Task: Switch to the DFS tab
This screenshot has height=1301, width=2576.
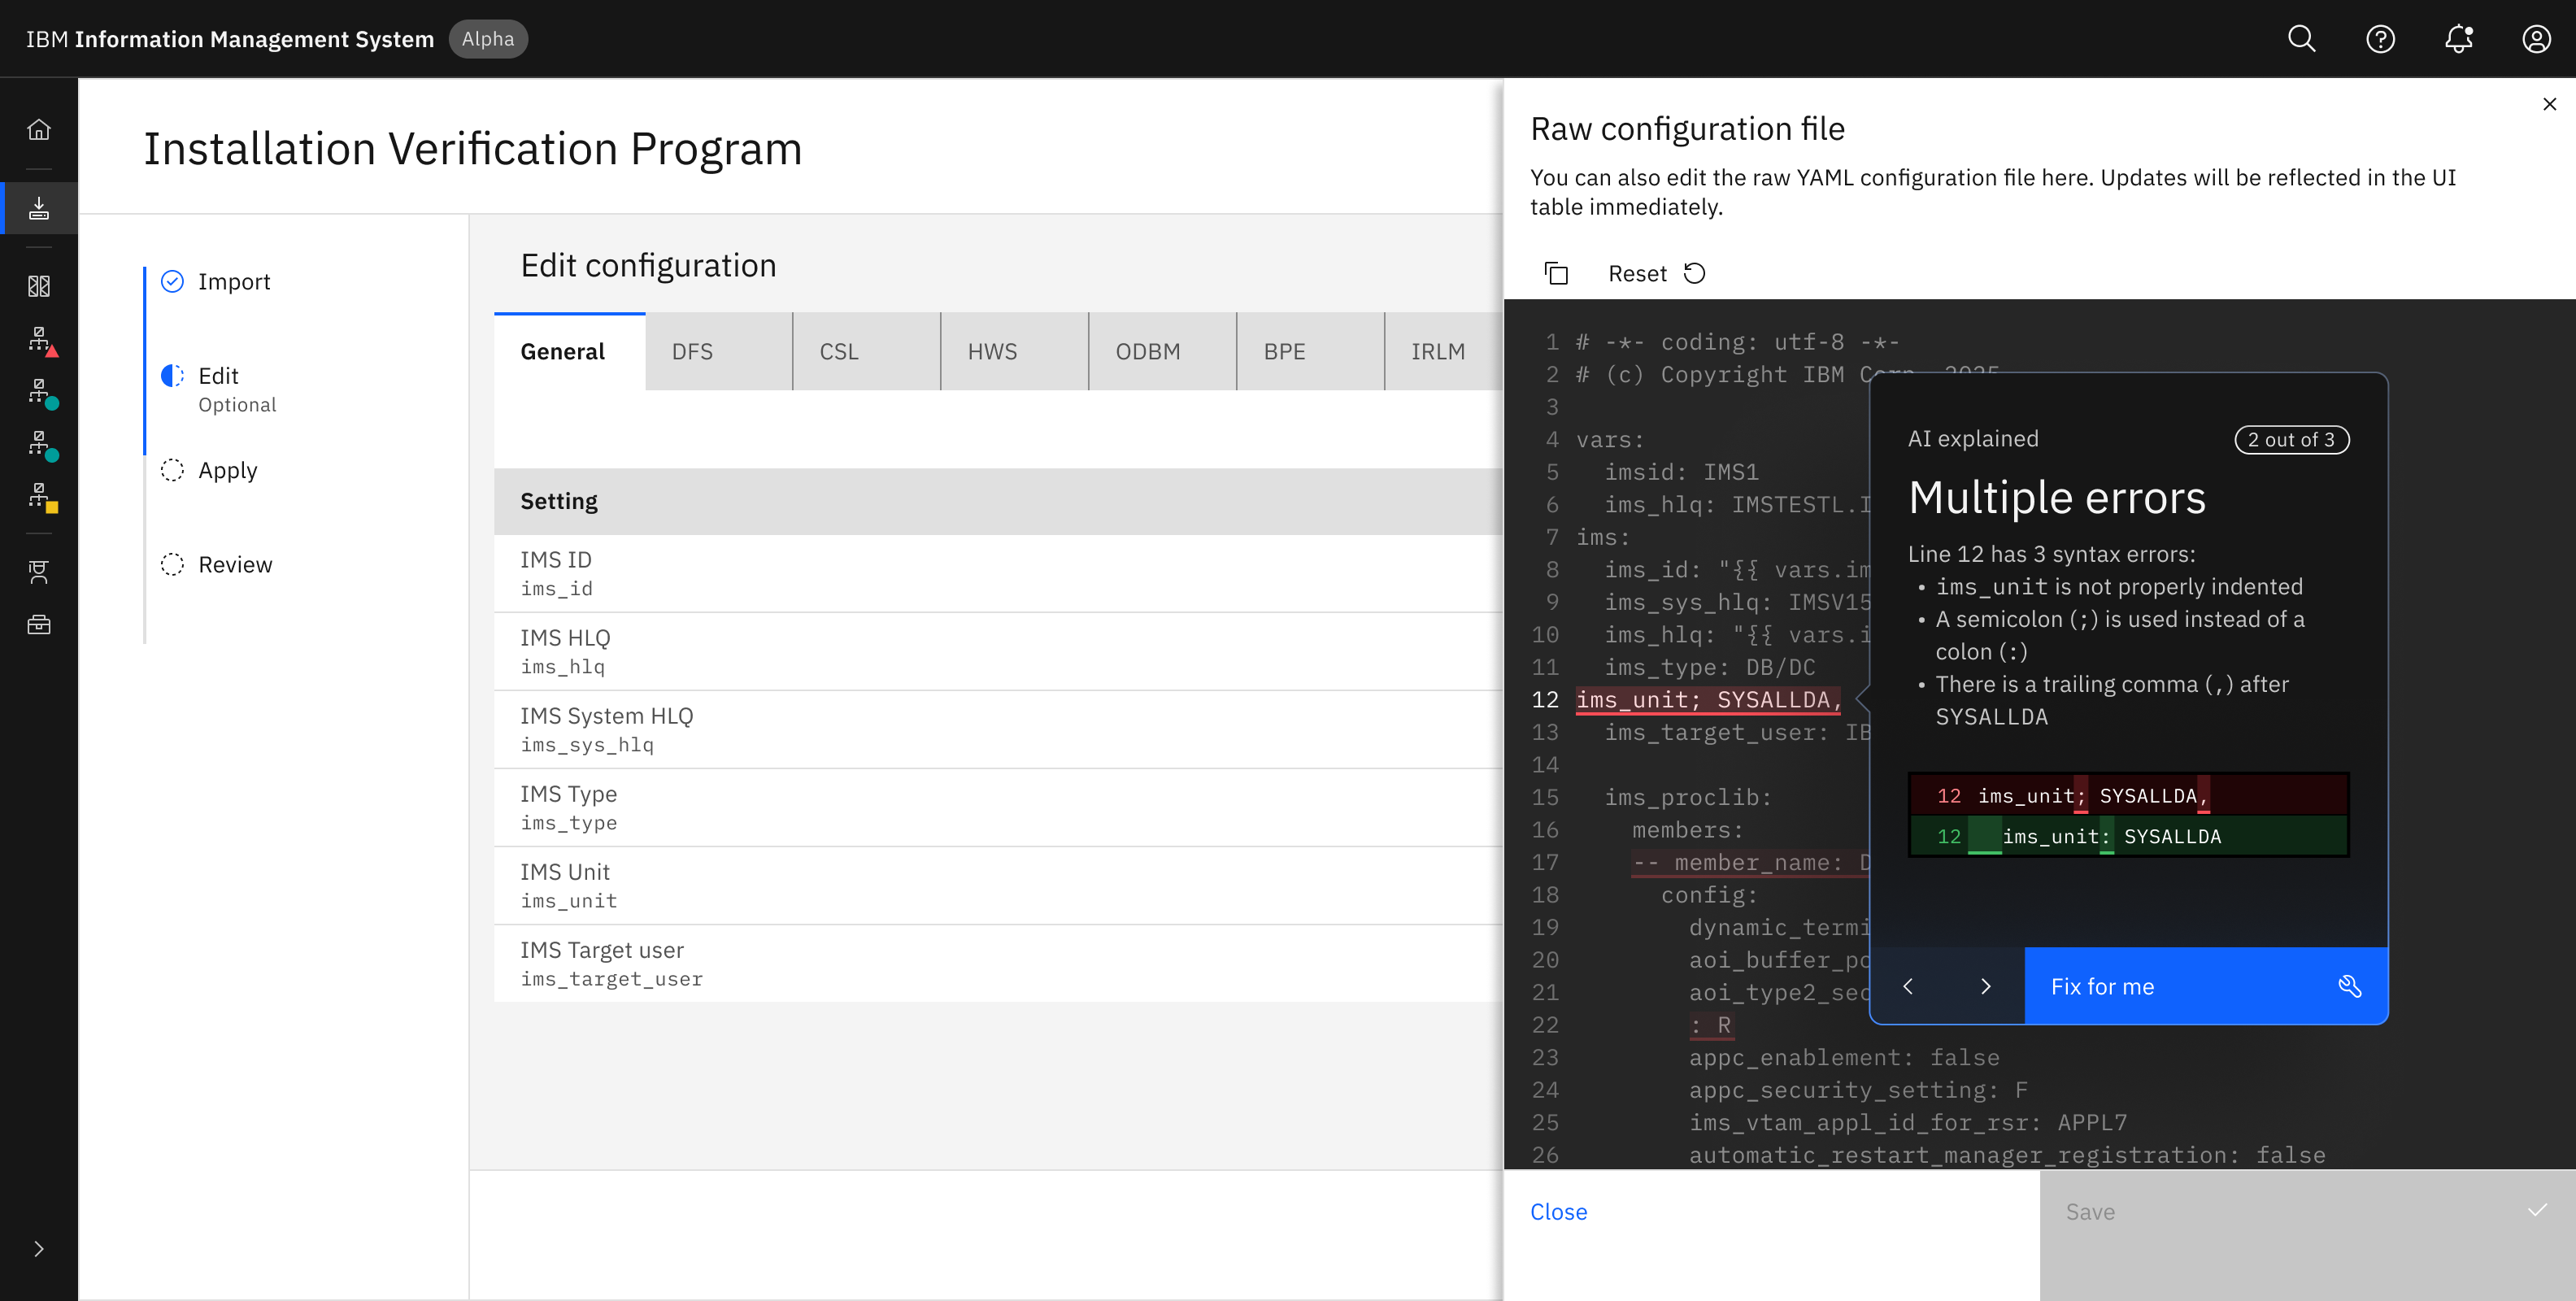Action: tap(718, 351)
